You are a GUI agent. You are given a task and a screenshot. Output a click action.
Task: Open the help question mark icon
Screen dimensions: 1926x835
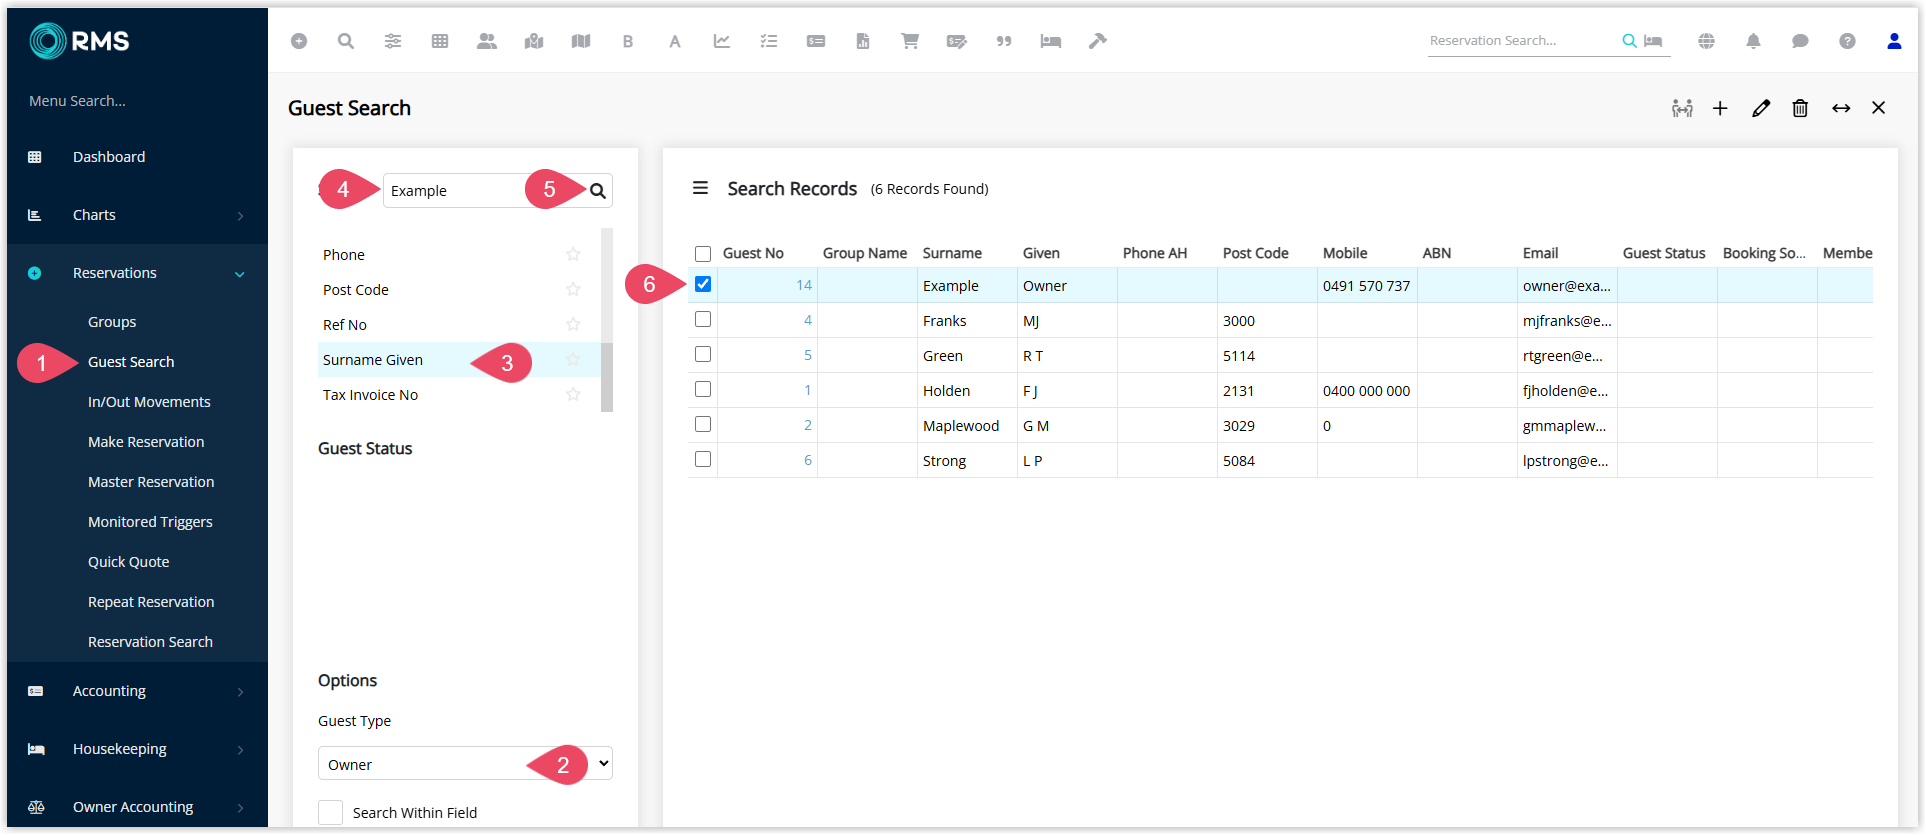(1848, 41)
